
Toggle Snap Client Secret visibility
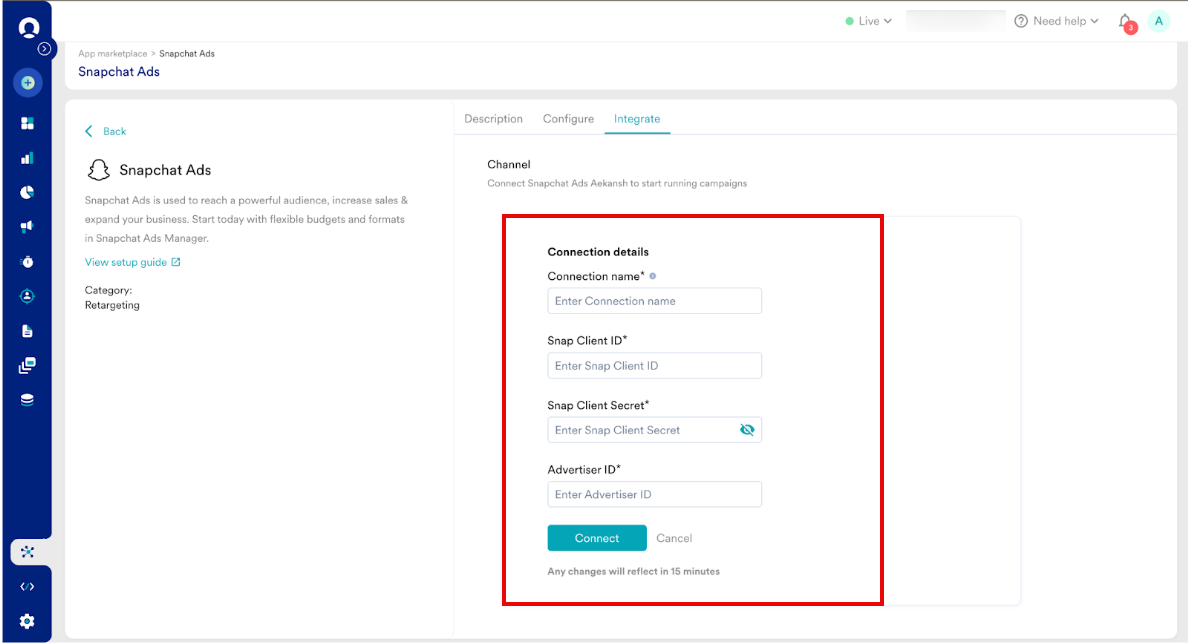pyautogui.click(x=747, y=429)
